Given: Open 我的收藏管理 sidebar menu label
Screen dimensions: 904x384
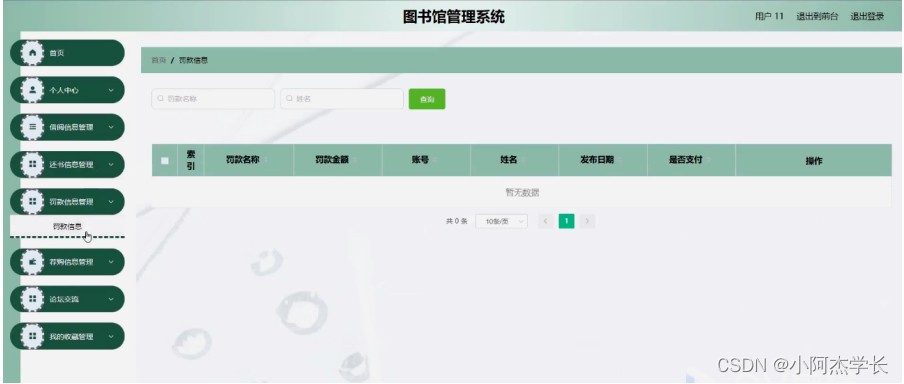Looking at the screenshot, I should (71, 337).
